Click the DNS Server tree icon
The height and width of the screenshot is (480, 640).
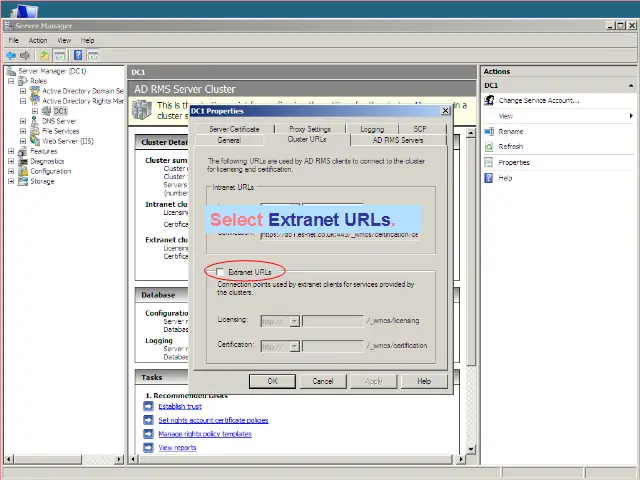(x=35, y=121)
